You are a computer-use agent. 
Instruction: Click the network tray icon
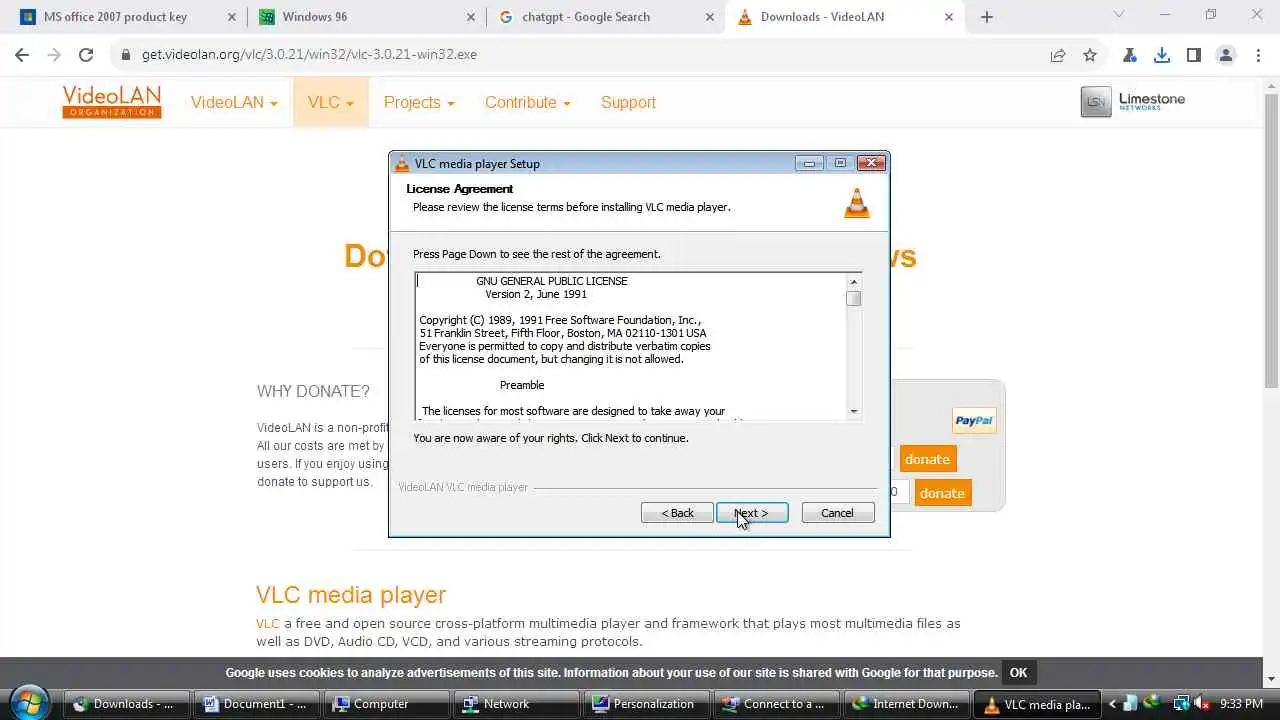click(x=1181, y=703)
